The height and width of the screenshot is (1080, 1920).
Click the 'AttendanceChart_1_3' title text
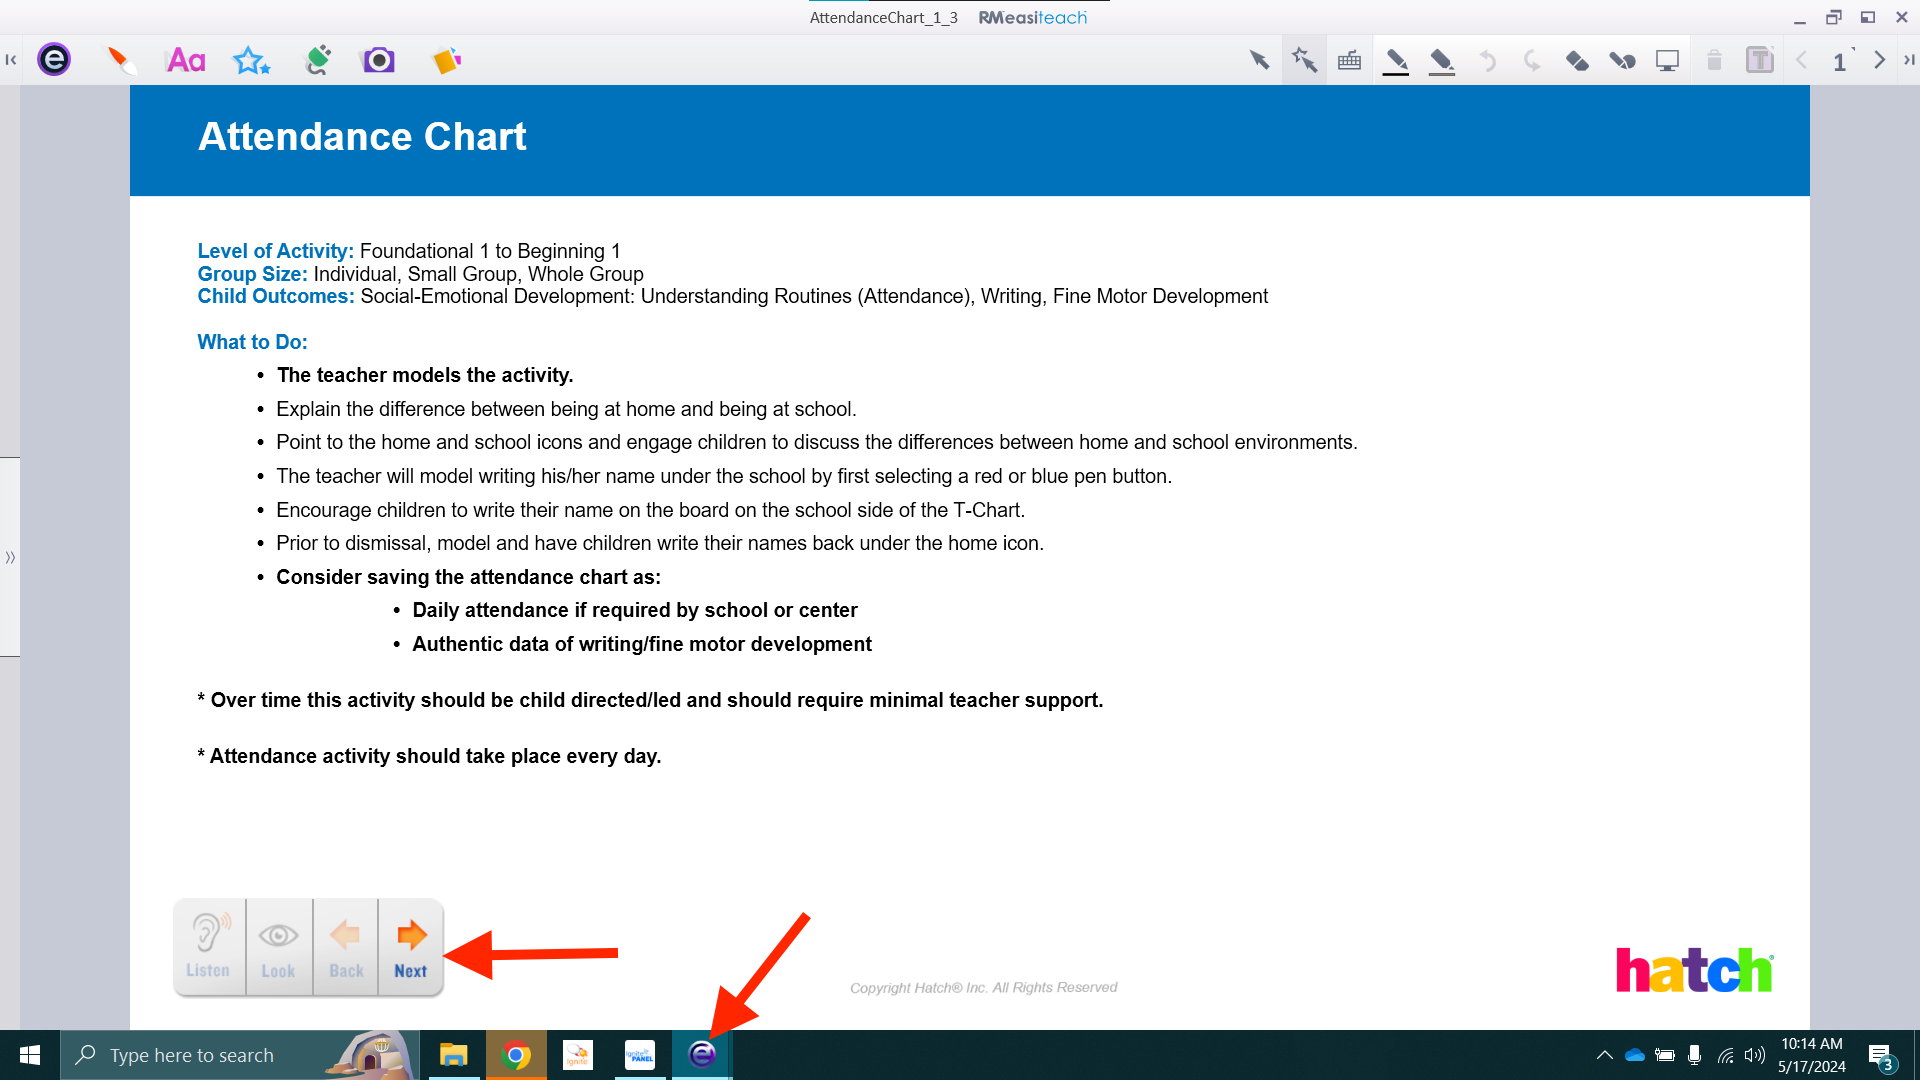pyautogui.click(x=884, y=17)
